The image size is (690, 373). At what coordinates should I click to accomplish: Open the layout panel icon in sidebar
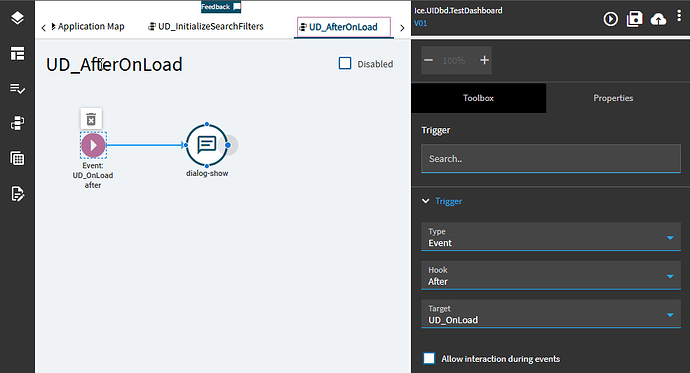pyautogui.click(x=17, y=54)
